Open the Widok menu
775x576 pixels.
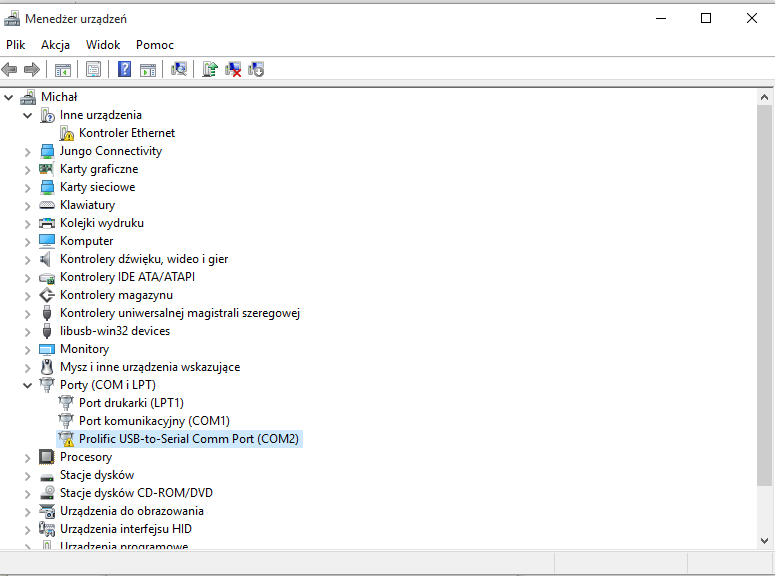pos(103,45)
